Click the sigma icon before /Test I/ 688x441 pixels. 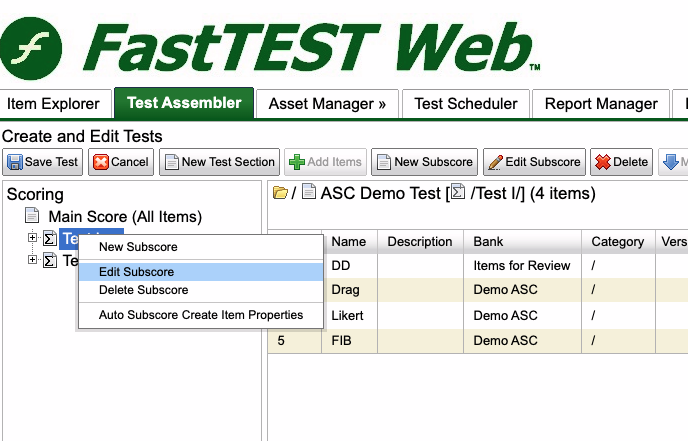458,191
